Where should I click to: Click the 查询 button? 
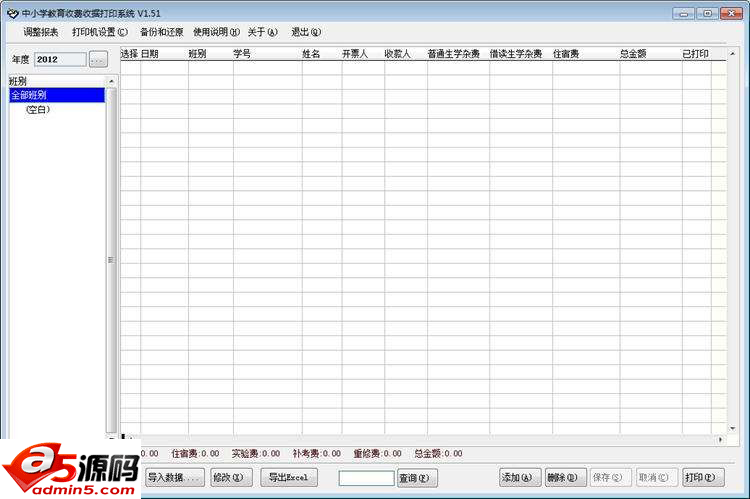[417, 478]
